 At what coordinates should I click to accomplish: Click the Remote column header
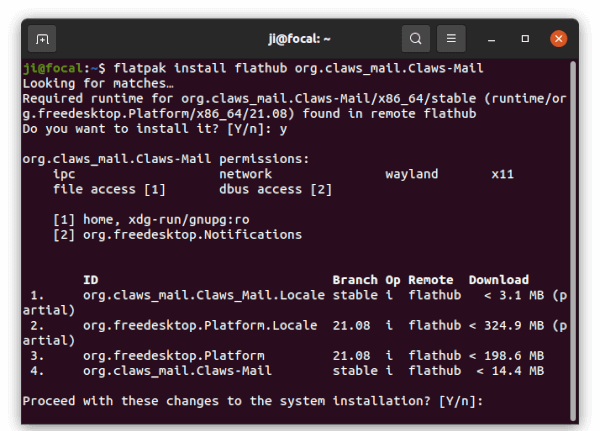(x=430, y=280)
